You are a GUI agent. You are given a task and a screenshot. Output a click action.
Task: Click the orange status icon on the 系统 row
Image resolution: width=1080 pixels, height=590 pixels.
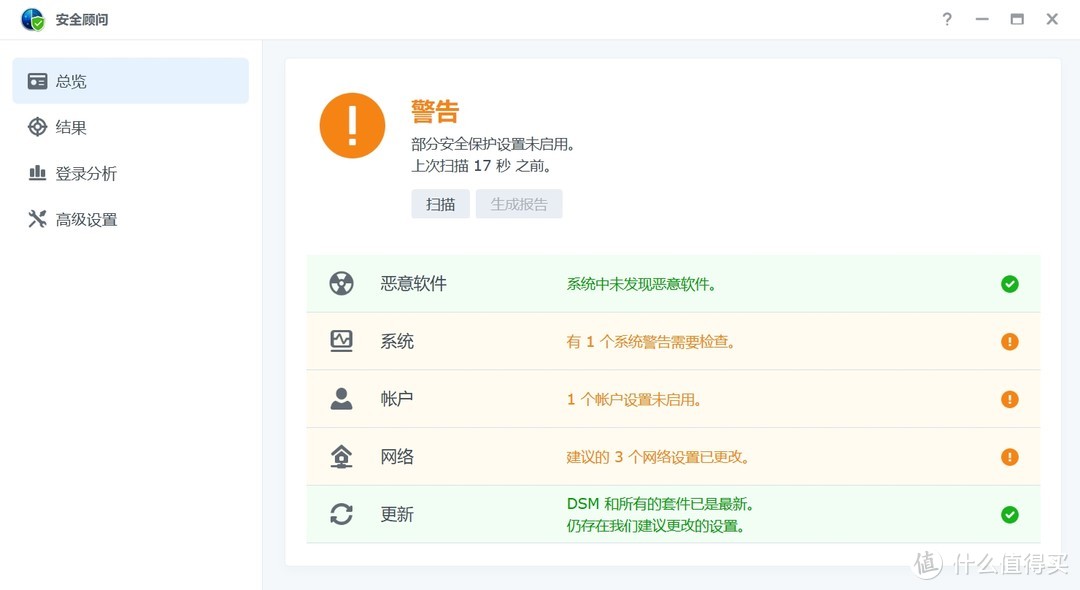point(1010,341)
